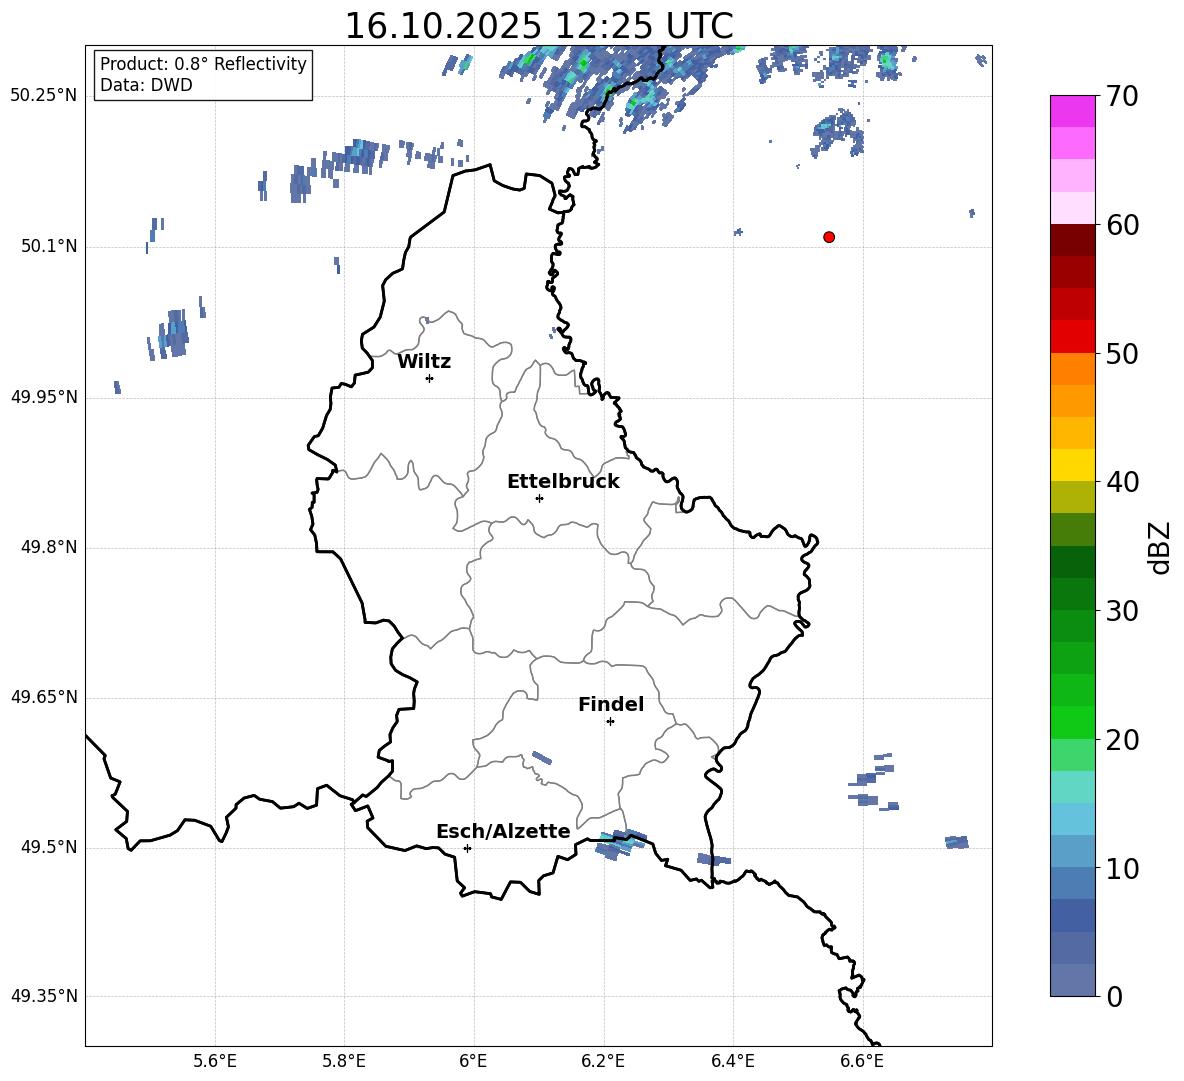The width and height of the screenshot is (1184, 1081).
Task: Click the colorbar tick label 30
Action: (1122, 611)
